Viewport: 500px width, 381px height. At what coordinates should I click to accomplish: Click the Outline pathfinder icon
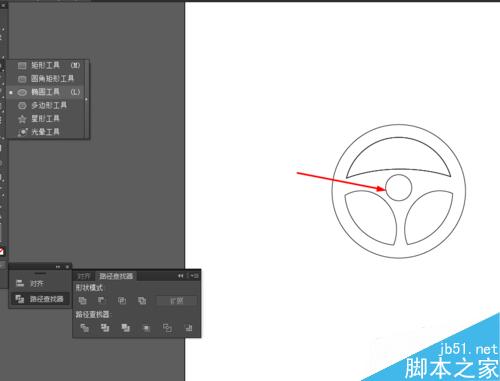(x=167, y=328)
